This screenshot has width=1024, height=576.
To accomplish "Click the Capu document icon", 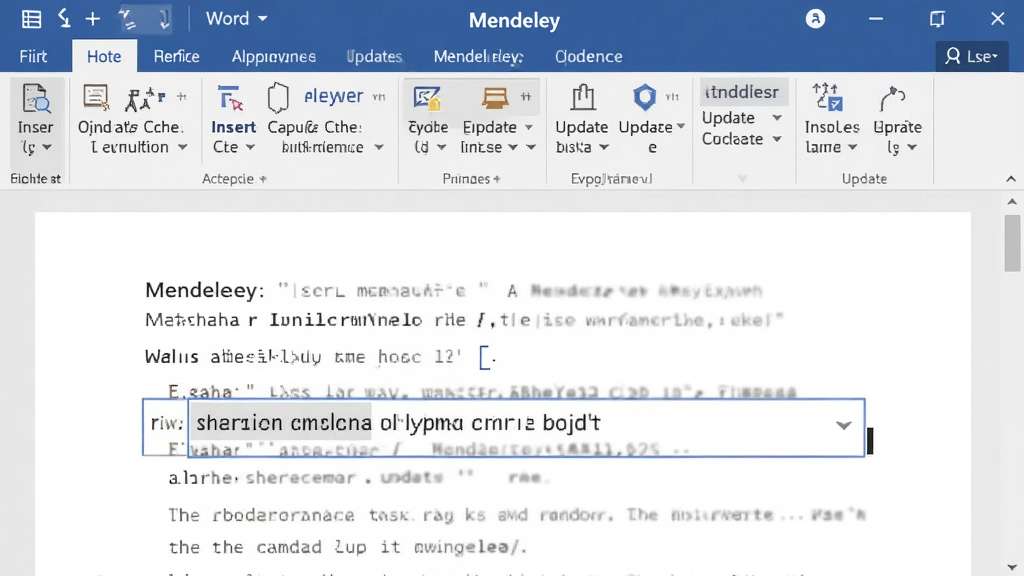I will coord(278,98).
